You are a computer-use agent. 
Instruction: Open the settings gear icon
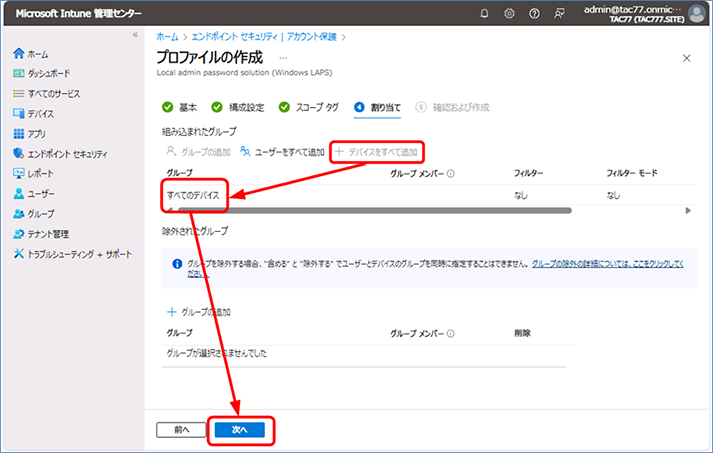[509, 14]
